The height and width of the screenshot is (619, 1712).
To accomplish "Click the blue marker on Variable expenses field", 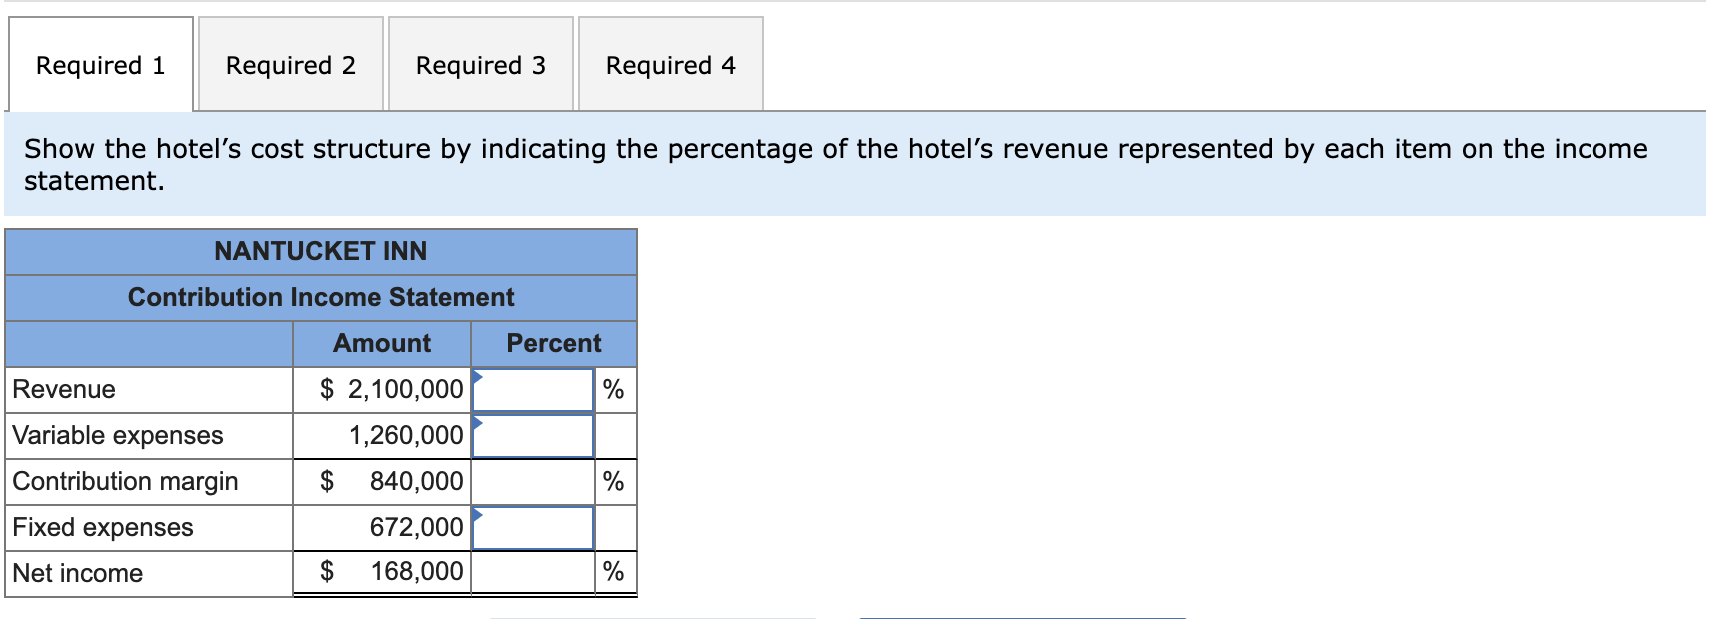I will pos(479,424).
